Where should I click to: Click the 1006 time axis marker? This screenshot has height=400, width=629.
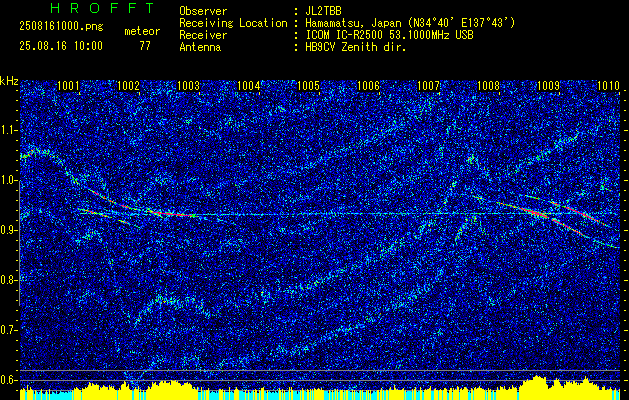click(368, 86)
